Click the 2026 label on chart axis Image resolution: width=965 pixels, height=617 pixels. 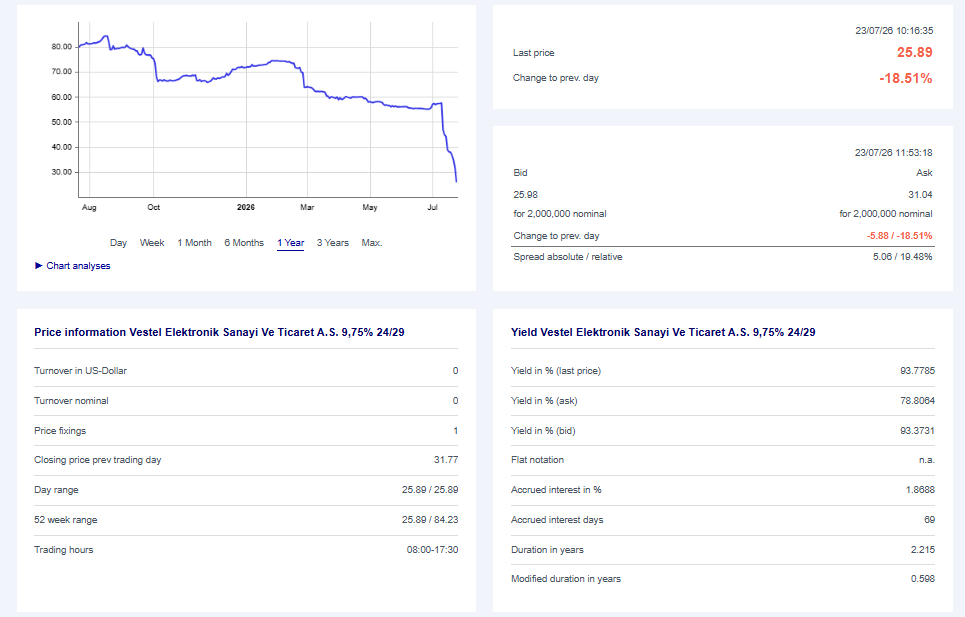click(x=246, y=207)
